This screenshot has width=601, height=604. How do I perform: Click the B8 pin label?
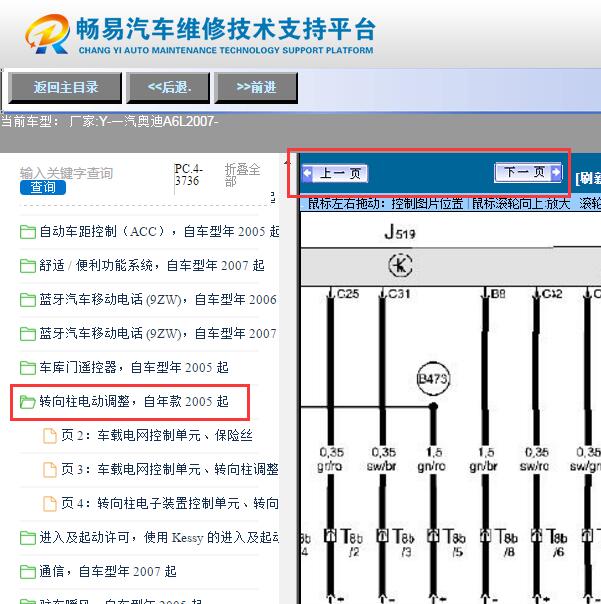(498, 294)
